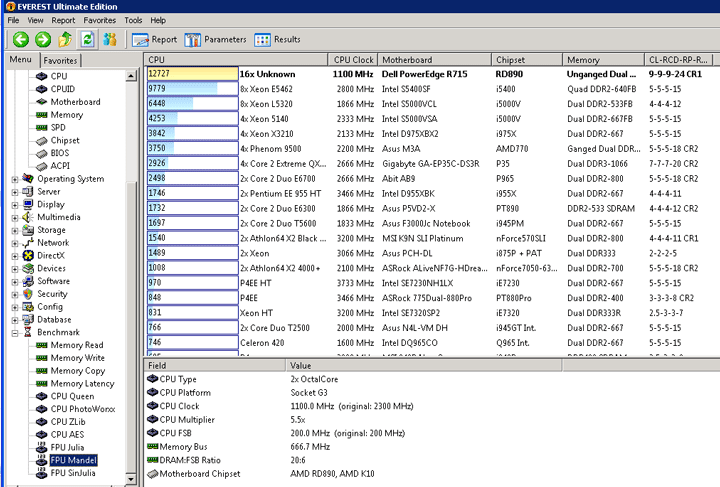
Task: Run Memory Read benchmark
Action: coord(77,345)
